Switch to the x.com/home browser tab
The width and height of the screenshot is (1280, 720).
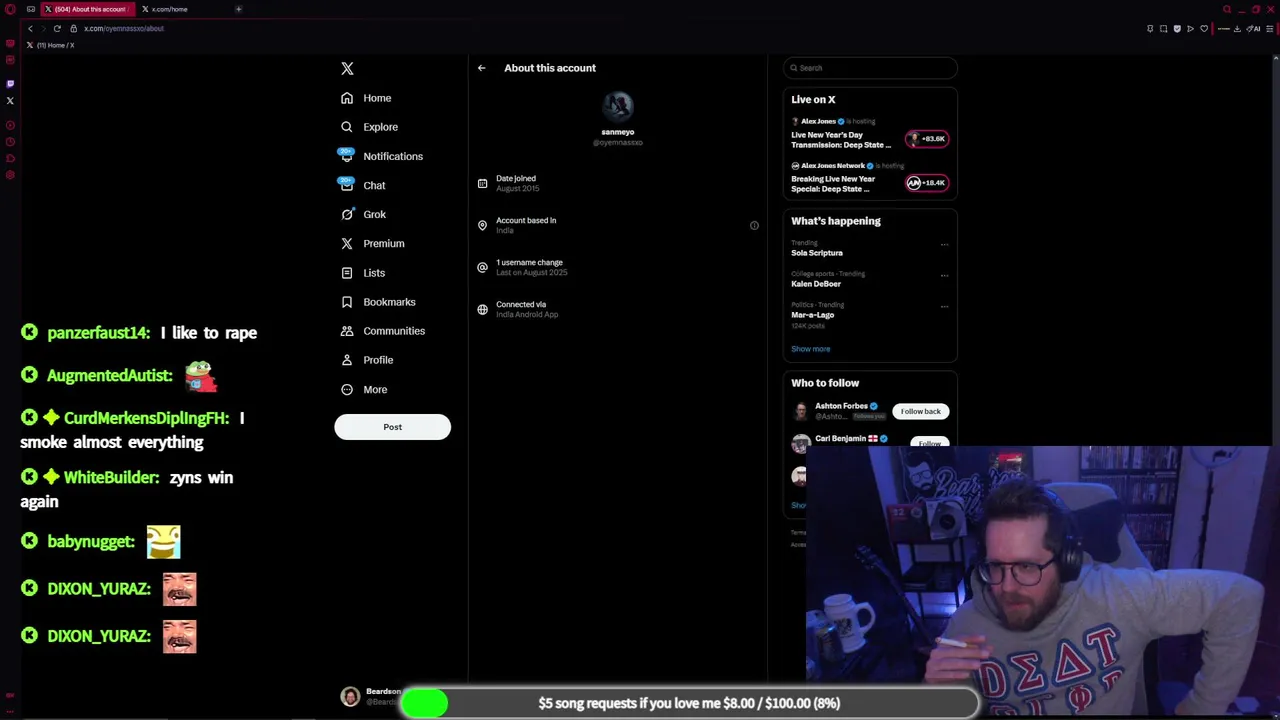click(170, 9)
